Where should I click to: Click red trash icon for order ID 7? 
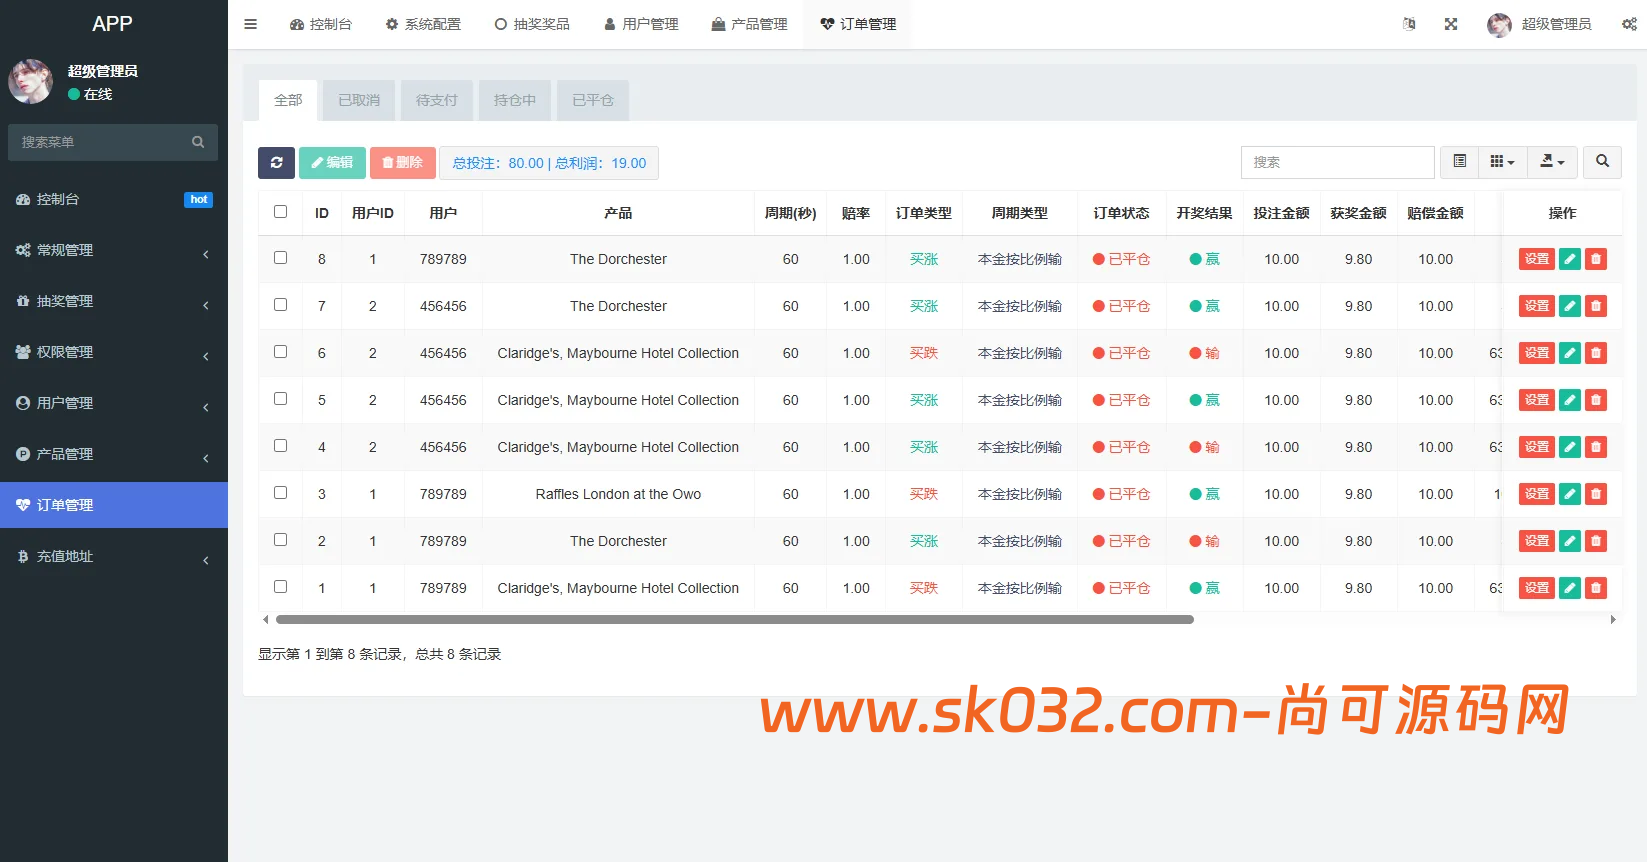(x=1596, y=306)
